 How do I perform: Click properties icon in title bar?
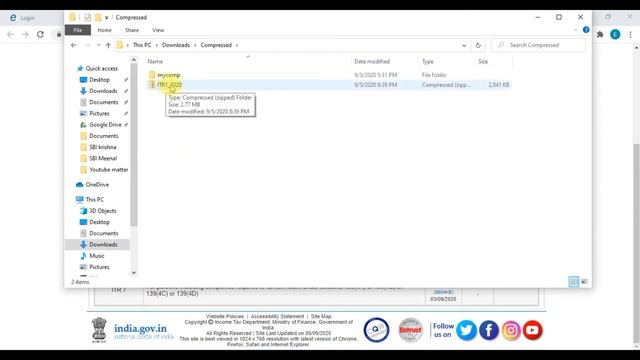87,18
